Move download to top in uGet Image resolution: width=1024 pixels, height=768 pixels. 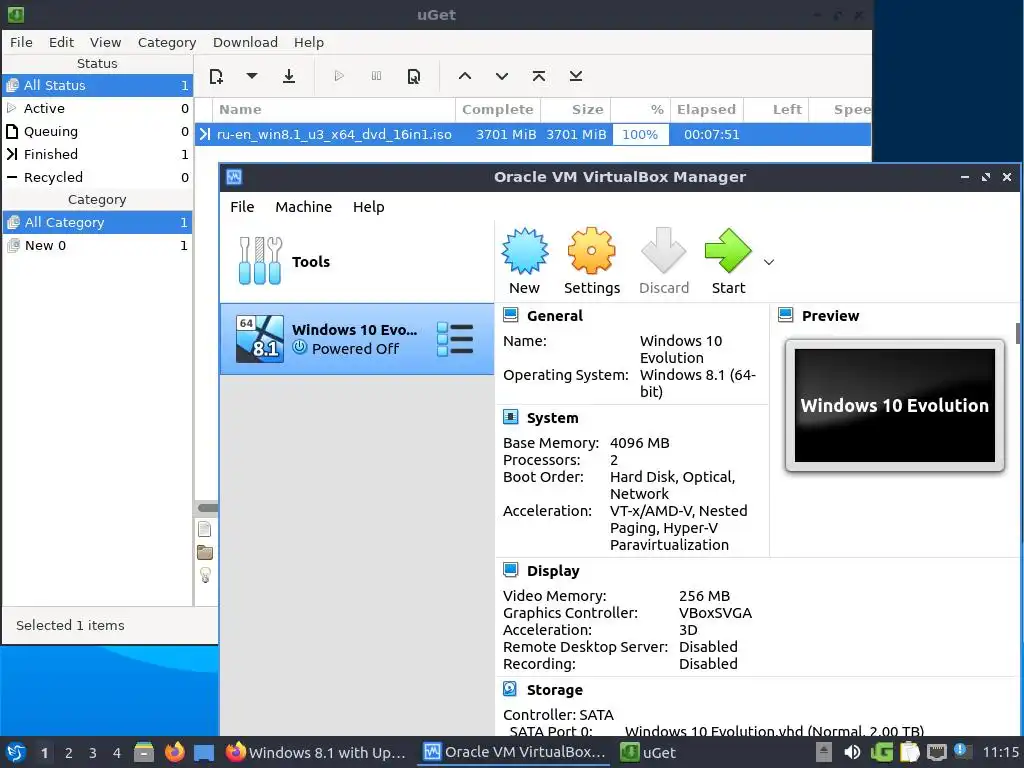coord(539,76)
